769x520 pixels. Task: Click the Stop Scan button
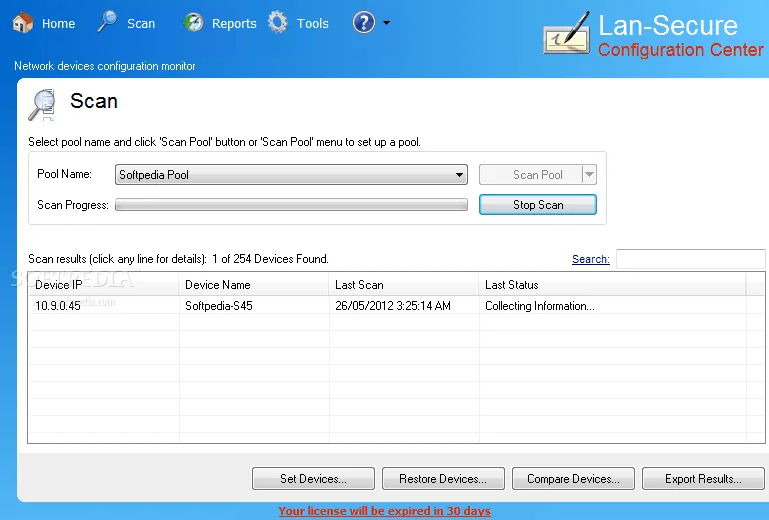pyautogui.click(x=538, y=205)
